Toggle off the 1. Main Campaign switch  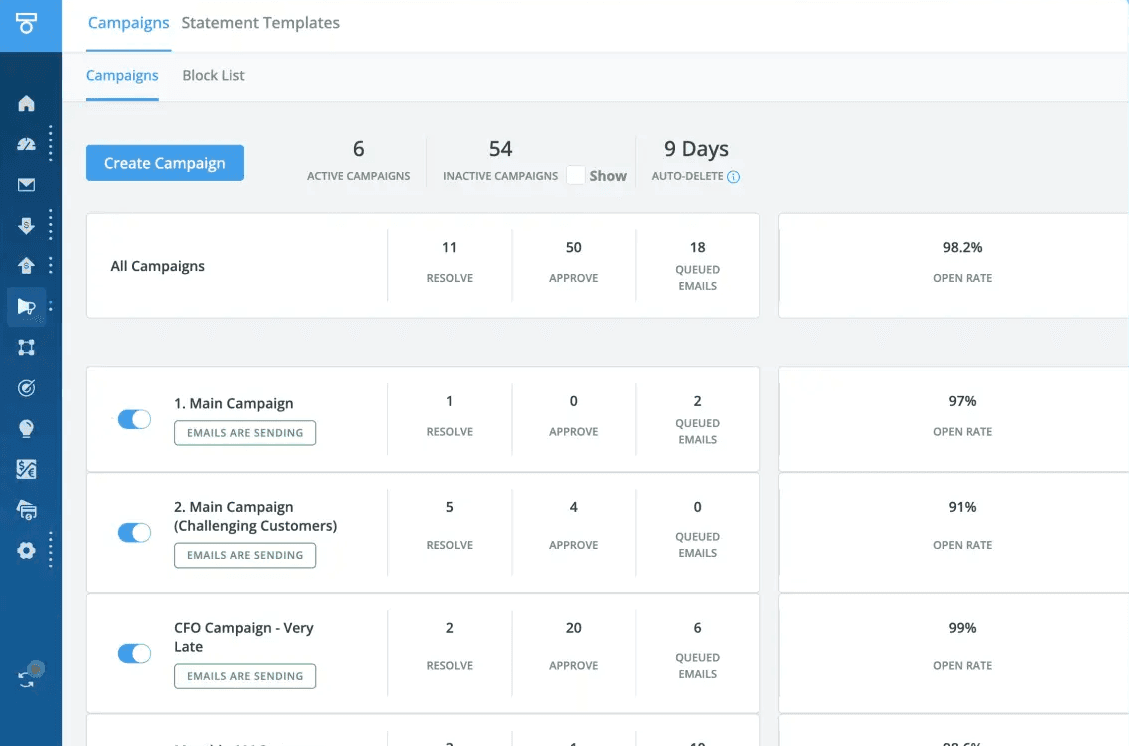tap(134, 419)
